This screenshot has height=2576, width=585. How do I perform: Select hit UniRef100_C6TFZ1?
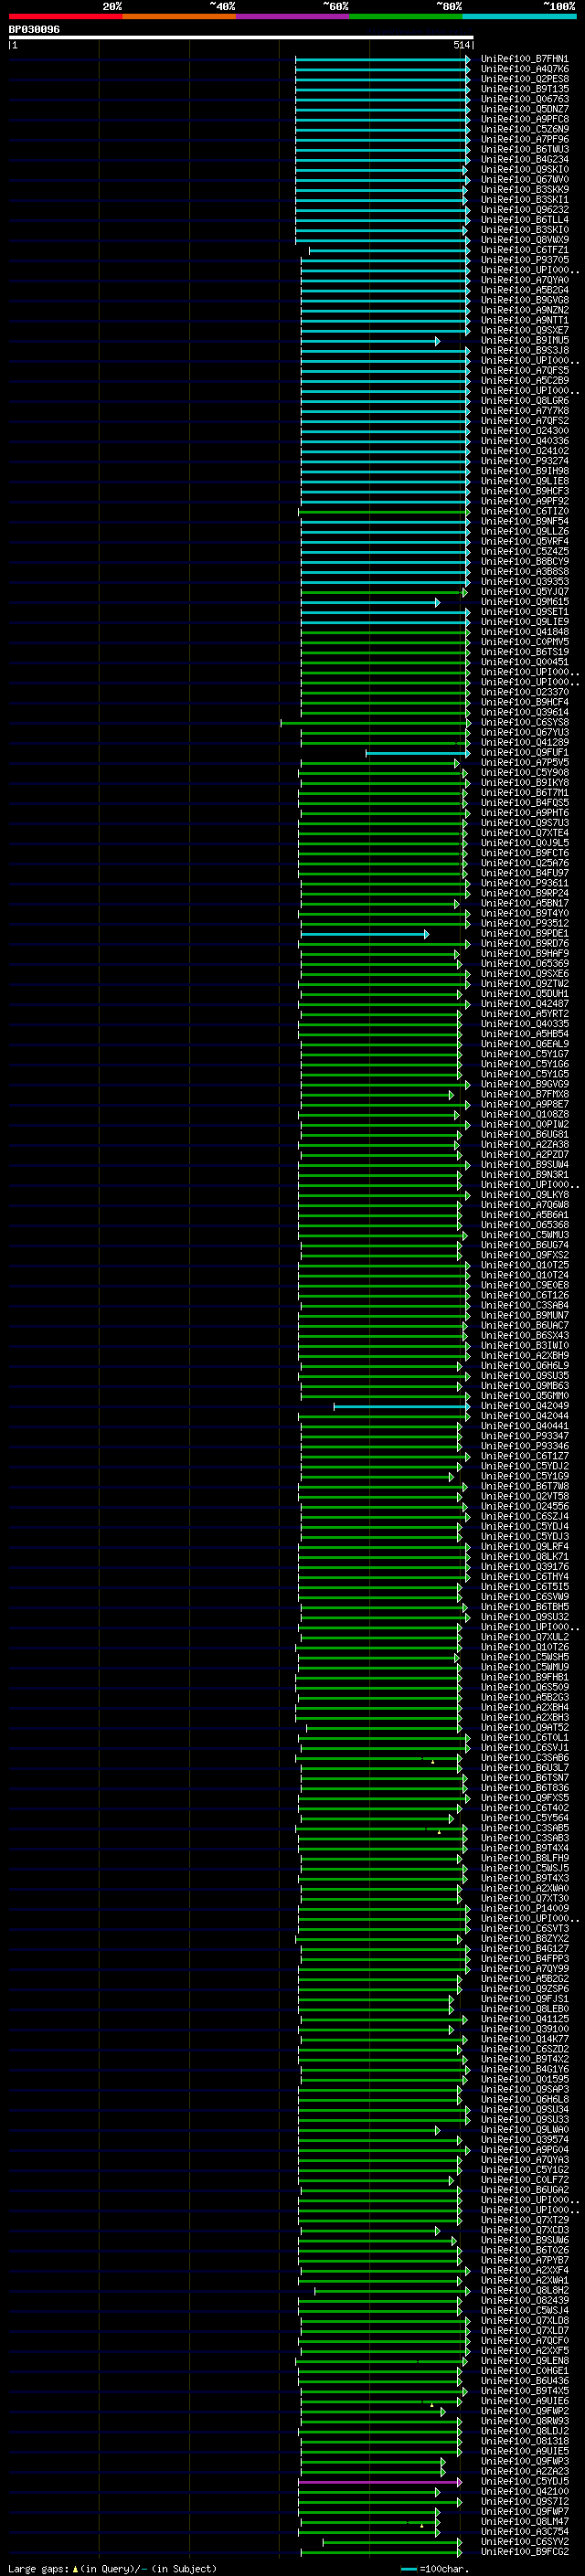coord(524,250)
